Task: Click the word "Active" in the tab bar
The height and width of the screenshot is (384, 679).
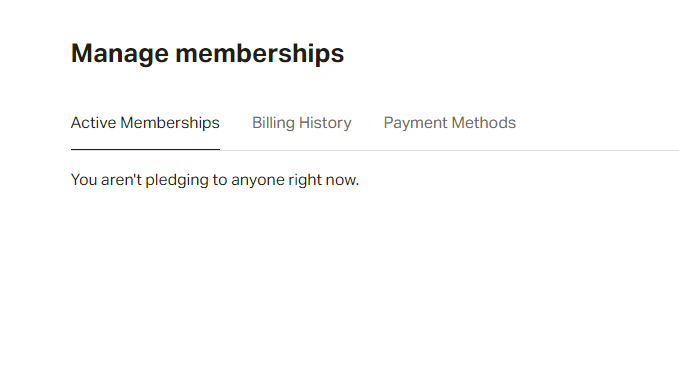Action: click(x=94, y=123)
